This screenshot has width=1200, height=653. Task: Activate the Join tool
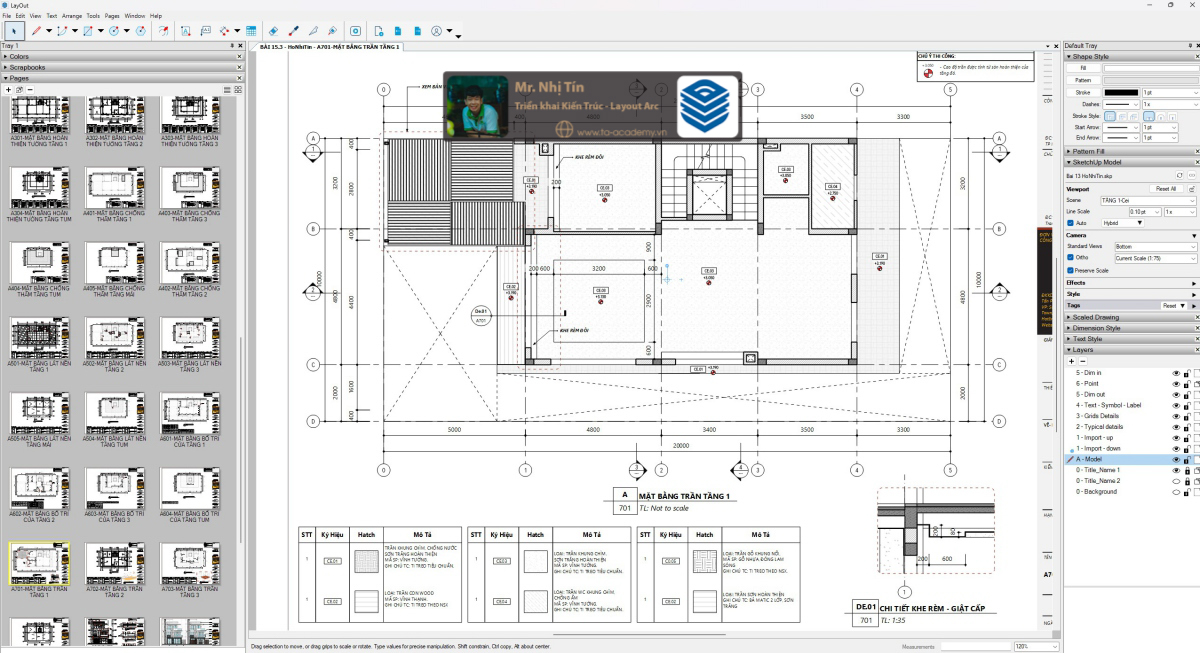332,31
